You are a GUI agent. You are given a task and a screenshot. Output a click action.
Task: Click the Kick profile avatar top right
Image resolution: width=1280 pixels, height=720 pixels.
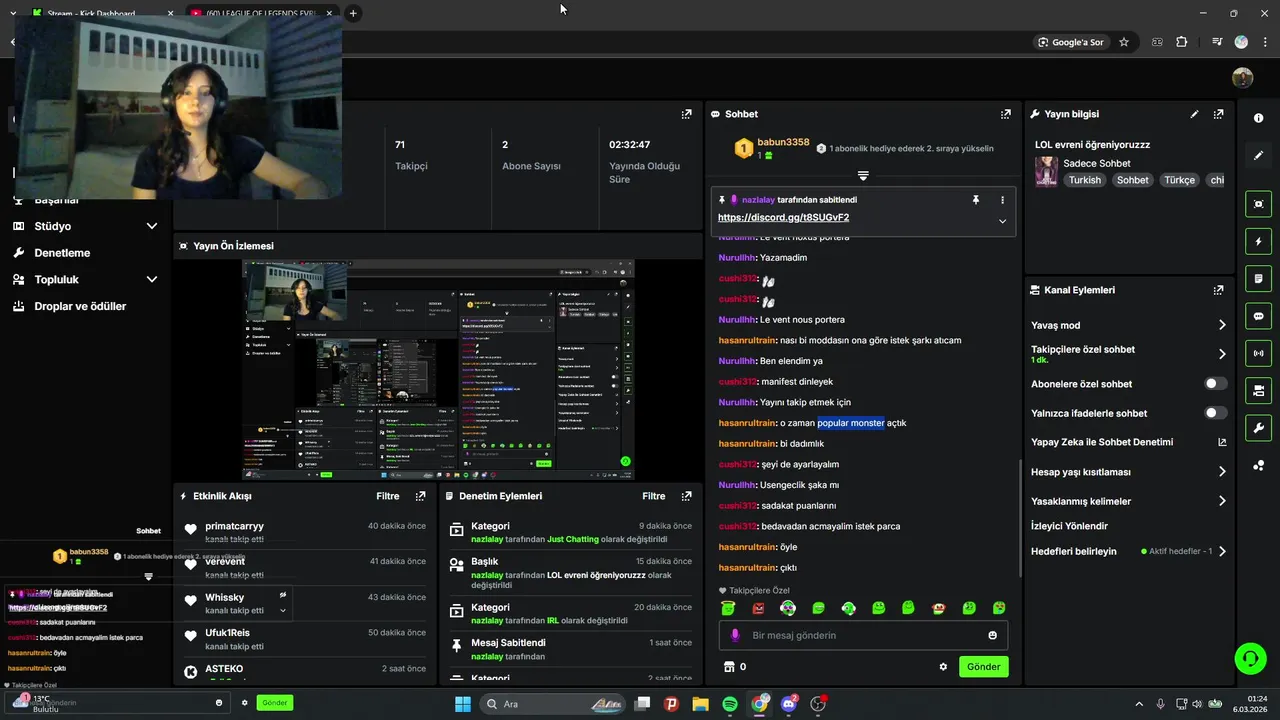pyautogui.click(x=1242, y=78)
